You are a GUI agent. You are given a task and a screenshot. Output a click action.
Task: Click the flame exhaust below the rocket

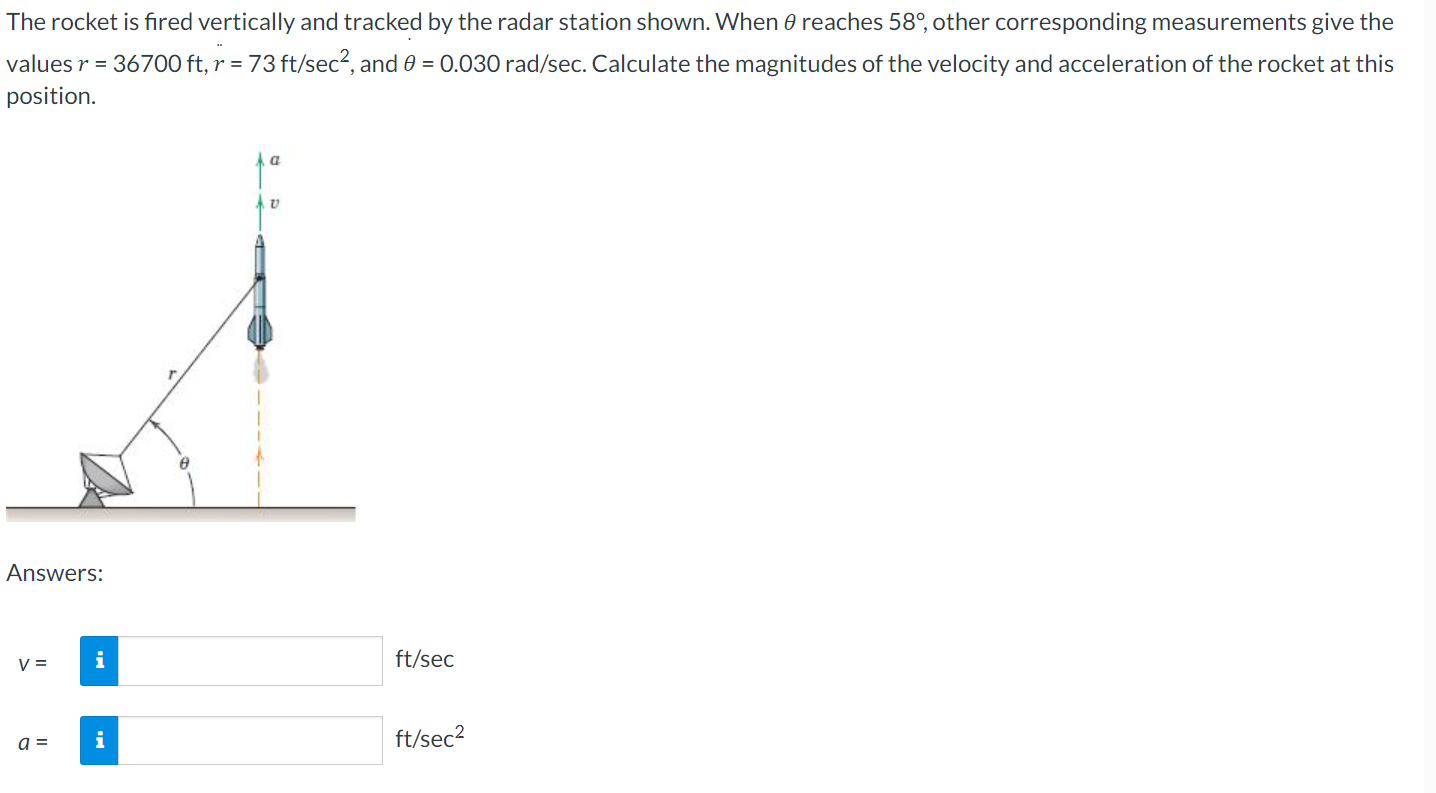point(260,368)
